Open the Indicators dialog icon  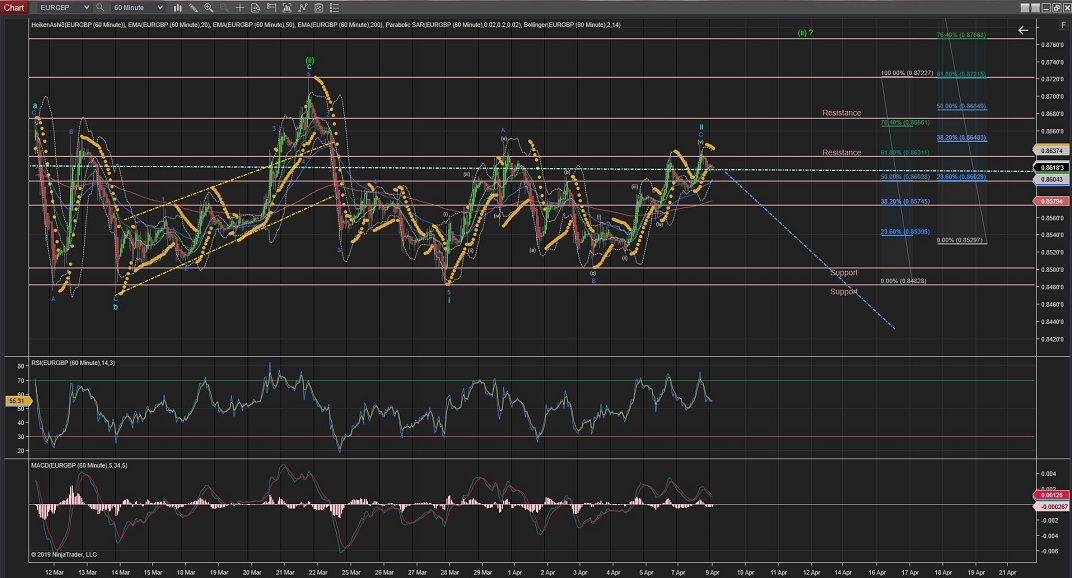(303, 8)
